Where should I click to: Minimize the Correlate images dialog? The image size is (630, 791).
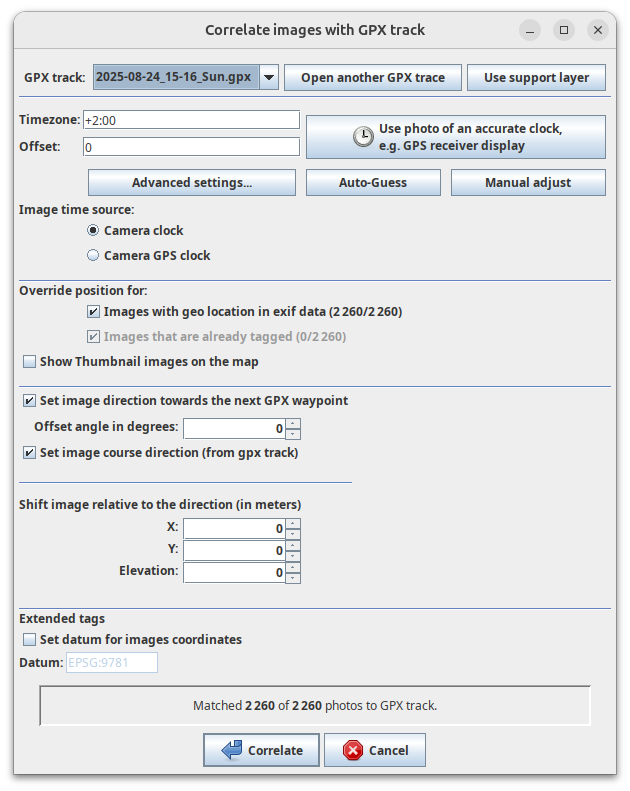[531, 30]
